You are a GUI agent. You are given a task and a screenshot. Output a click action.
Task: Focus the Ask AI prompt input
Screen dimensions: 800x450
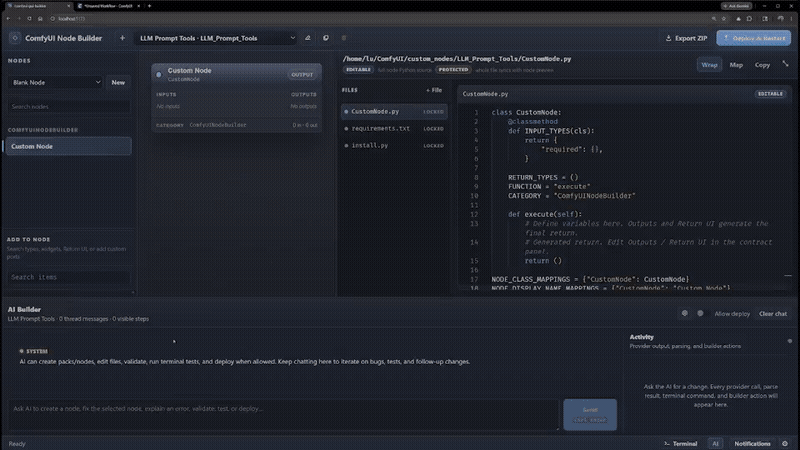click(284, 414)
